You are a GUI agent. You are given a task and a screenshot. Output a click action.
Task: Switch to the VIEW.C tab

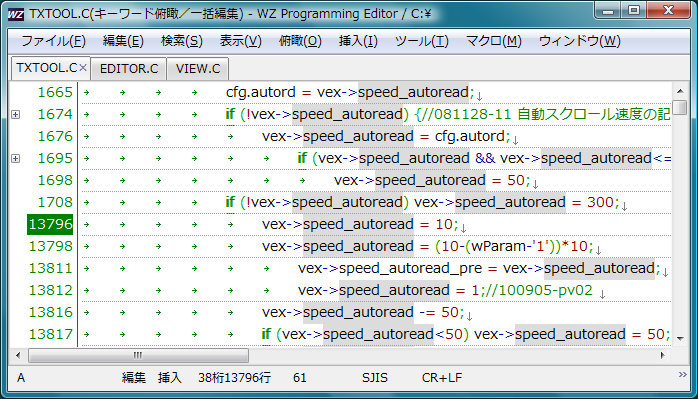coord(198,69)
